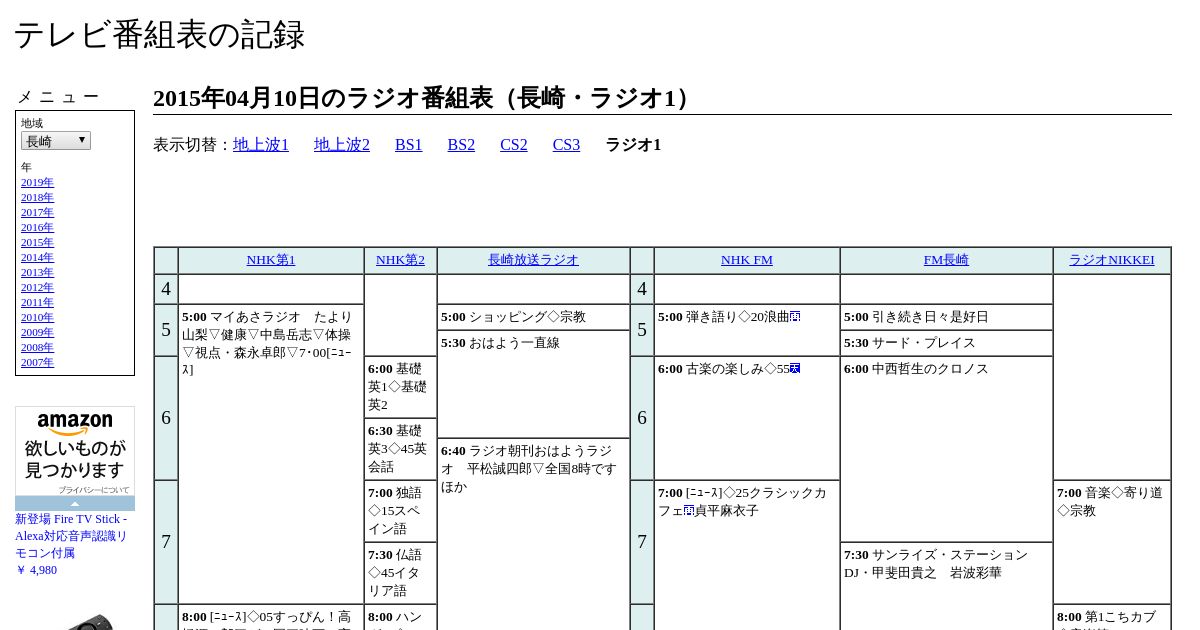Click the weather icon after 古楽の楽しみ◇55
This screenshot has height=630, width=1200.
(x=795, y=369)
